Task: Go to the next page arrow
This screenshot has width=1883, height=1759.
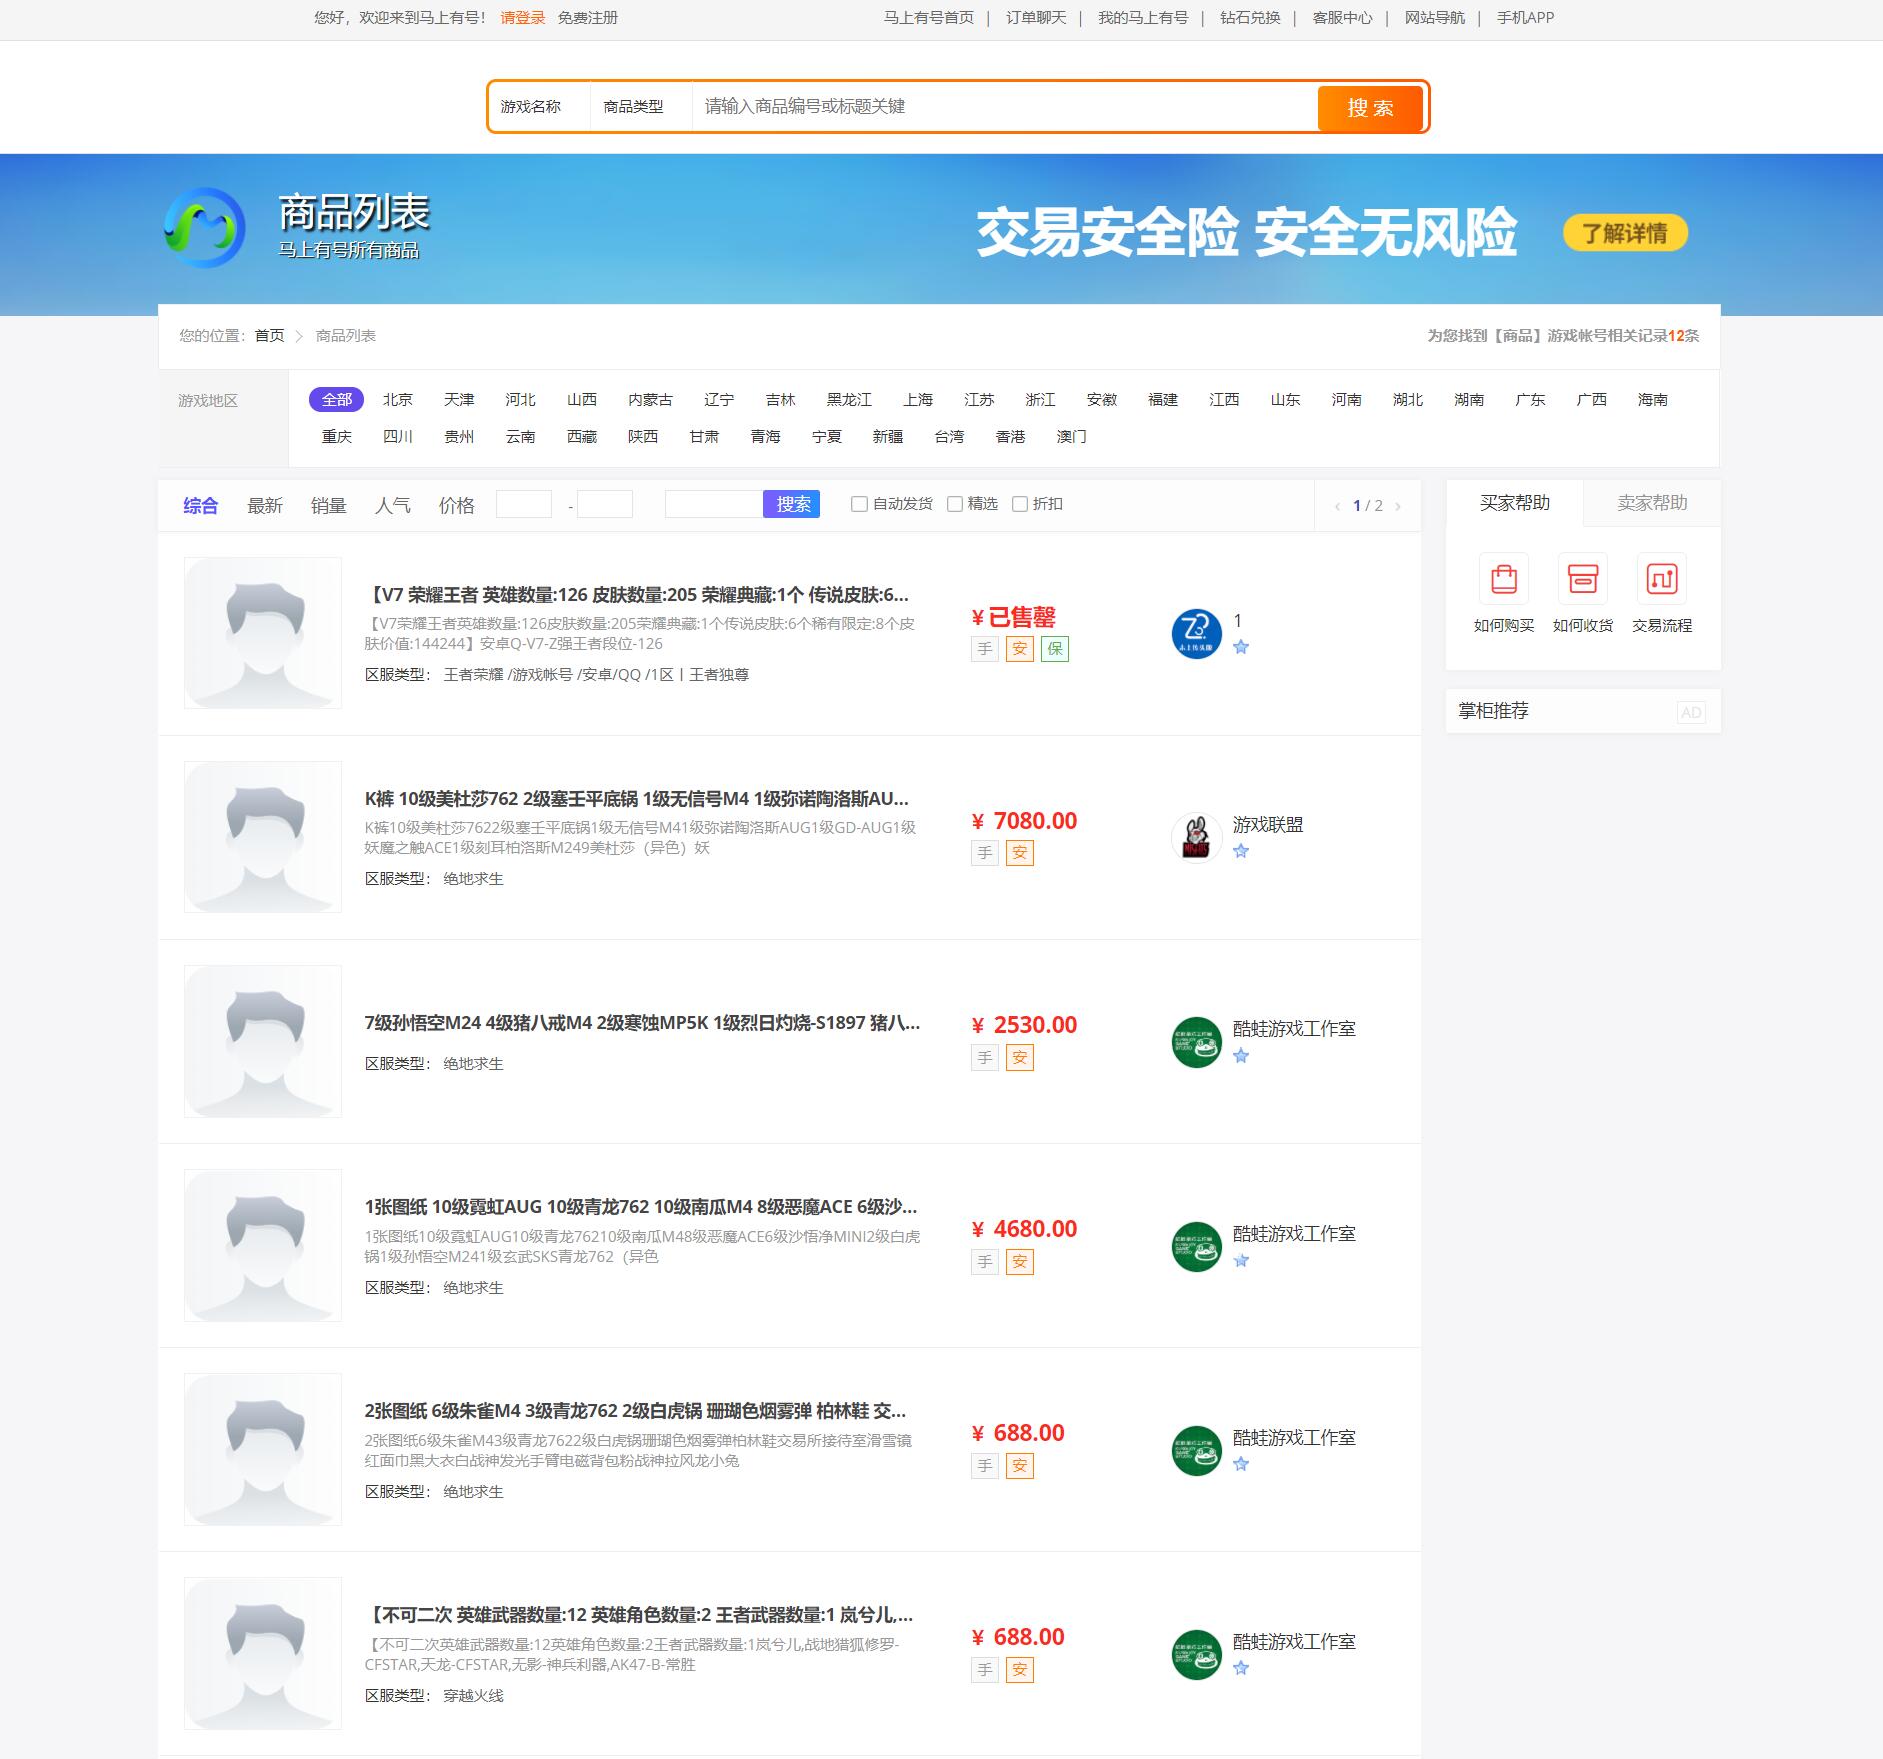Action: [1398, 506]
